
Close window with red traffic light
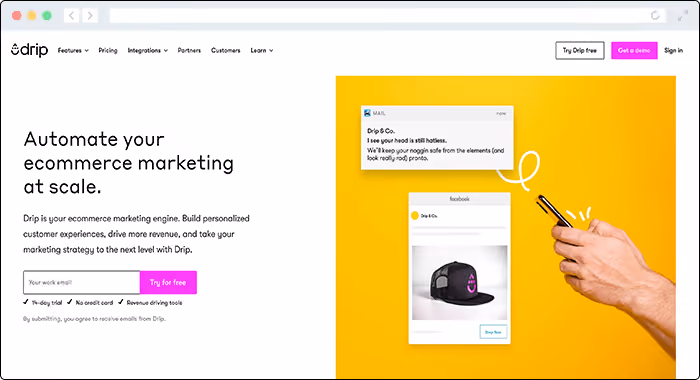point(17,16)
